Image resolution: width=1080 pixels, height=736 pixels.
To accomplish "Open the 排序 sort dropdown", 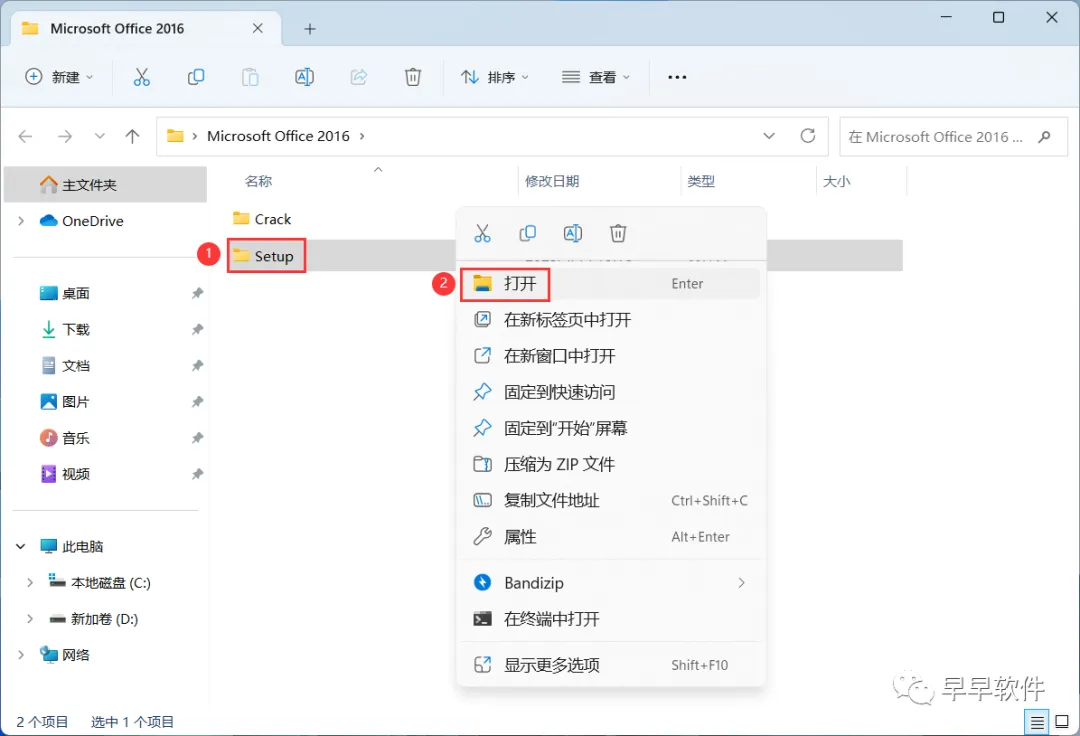I will [495, 77].
